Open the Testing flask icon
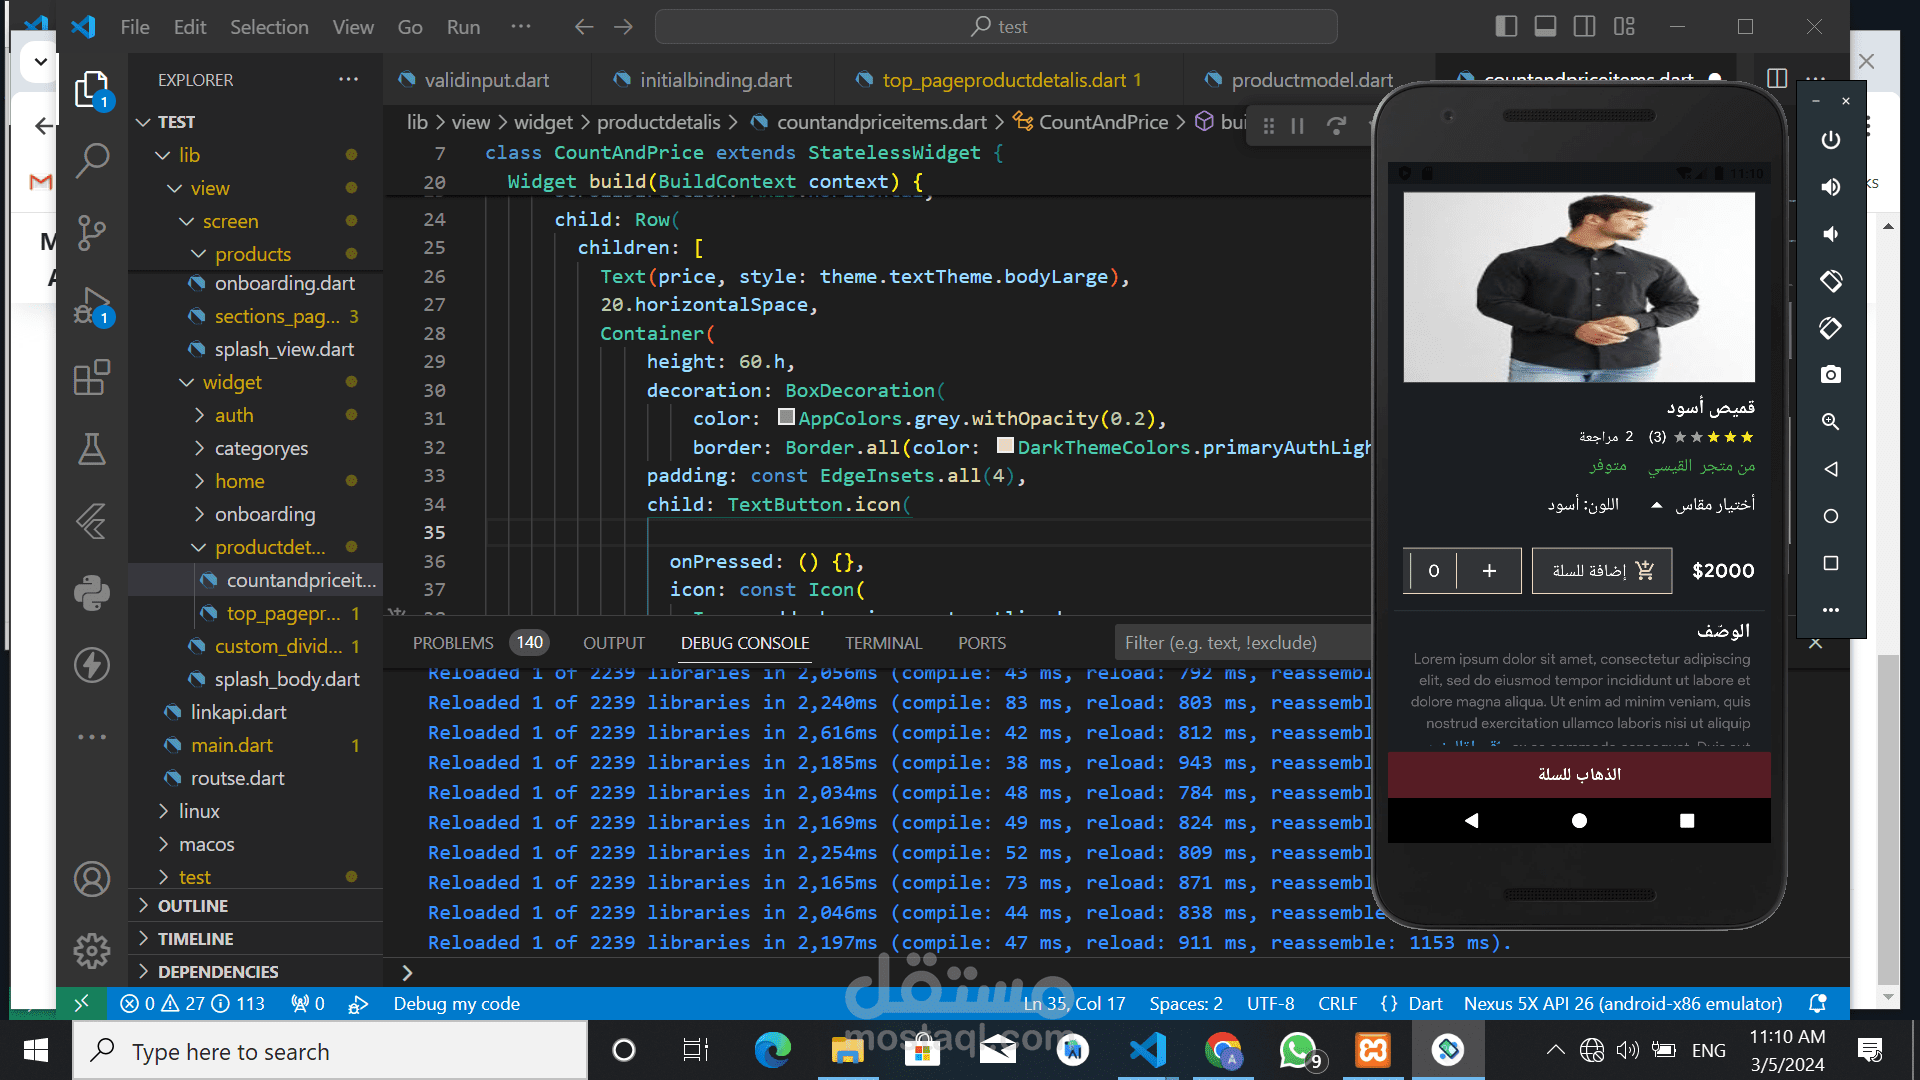This screenshot has height=1080, width=1920. click(x=92, y=449)
